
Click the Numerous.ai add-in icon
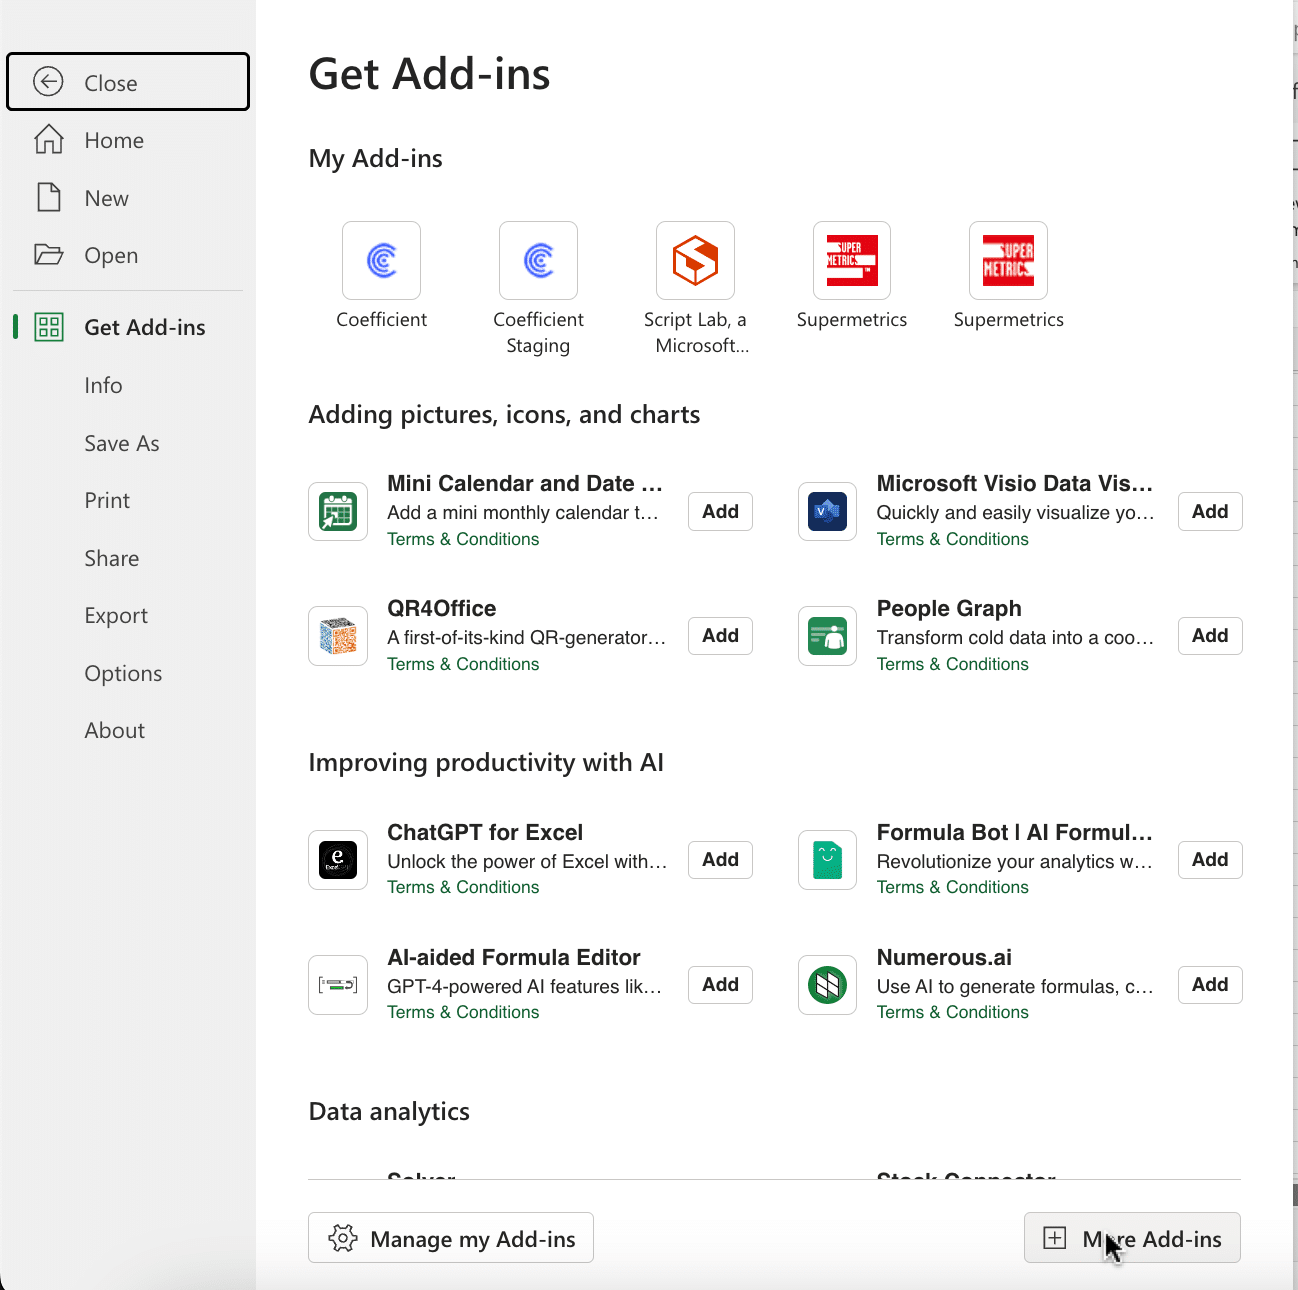tap(827, 985)
